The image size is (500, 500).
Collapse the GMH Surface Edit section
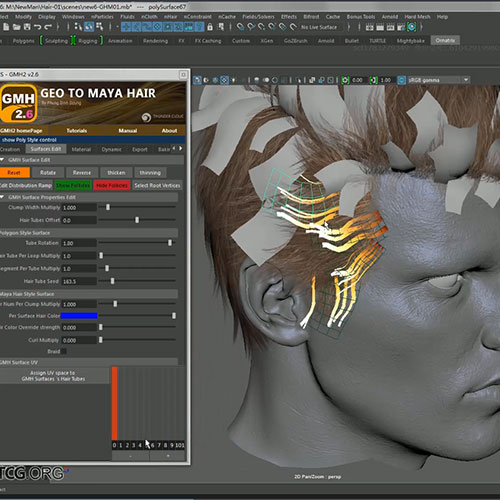[2, 160]
